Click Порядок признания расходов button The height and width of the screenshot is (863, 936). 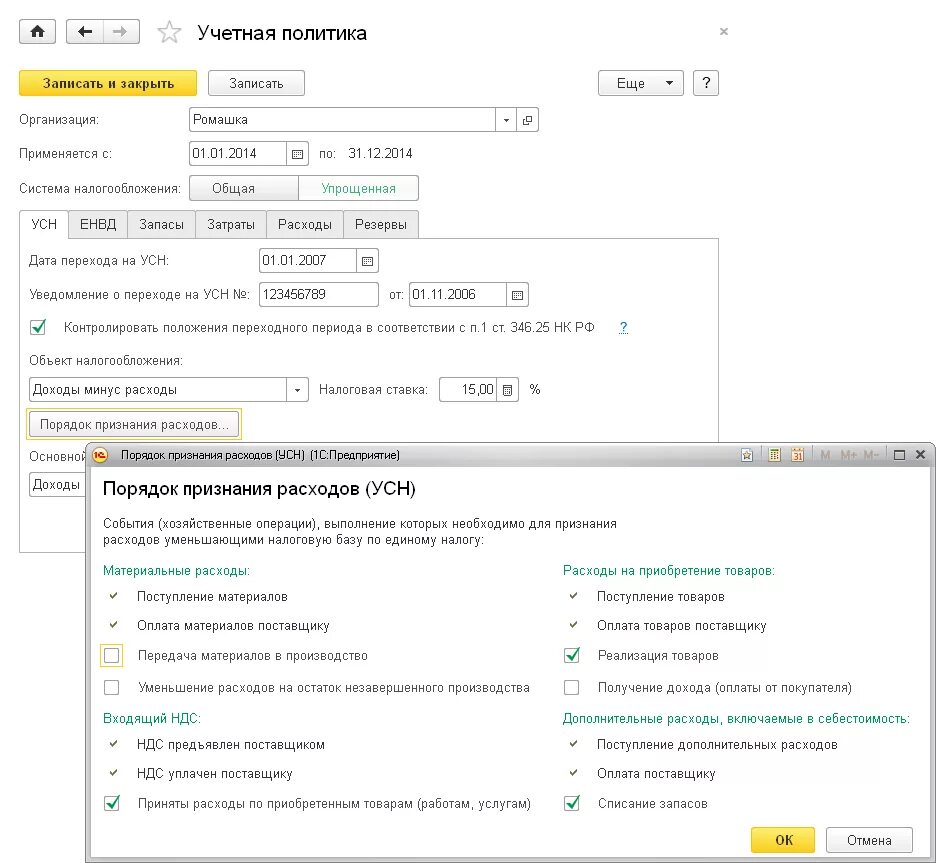point(134,424)
